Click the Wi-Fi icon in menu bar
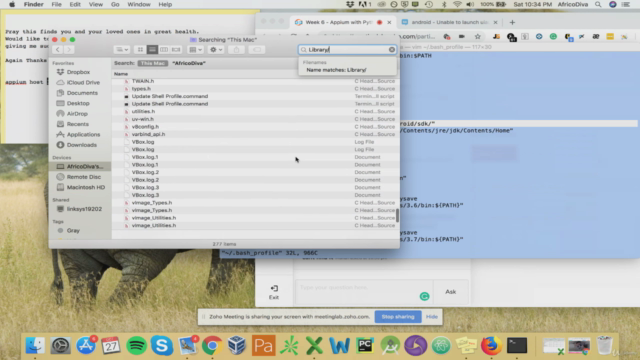 tap(457, 4)
